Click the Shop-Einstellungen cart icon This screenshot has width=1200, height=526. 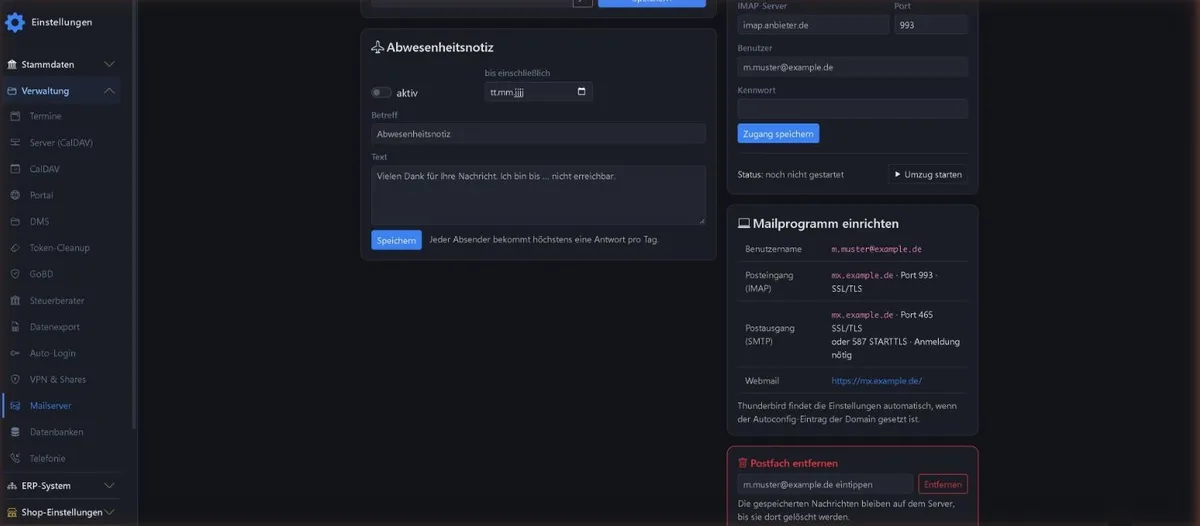12,512
